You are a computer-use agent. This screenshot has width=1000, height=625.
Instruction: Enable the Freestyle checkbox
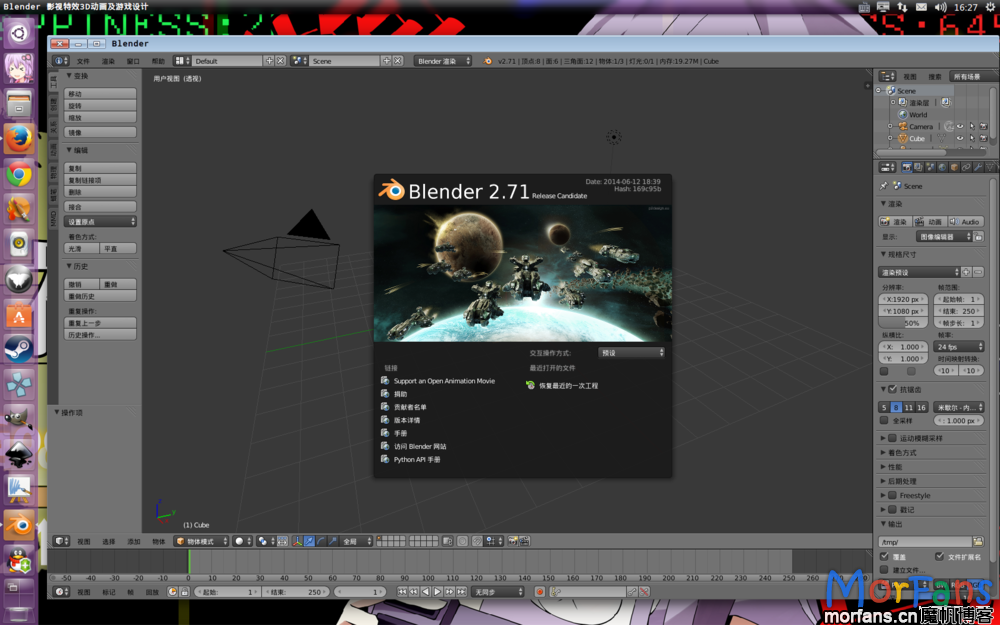click(893, 496)
